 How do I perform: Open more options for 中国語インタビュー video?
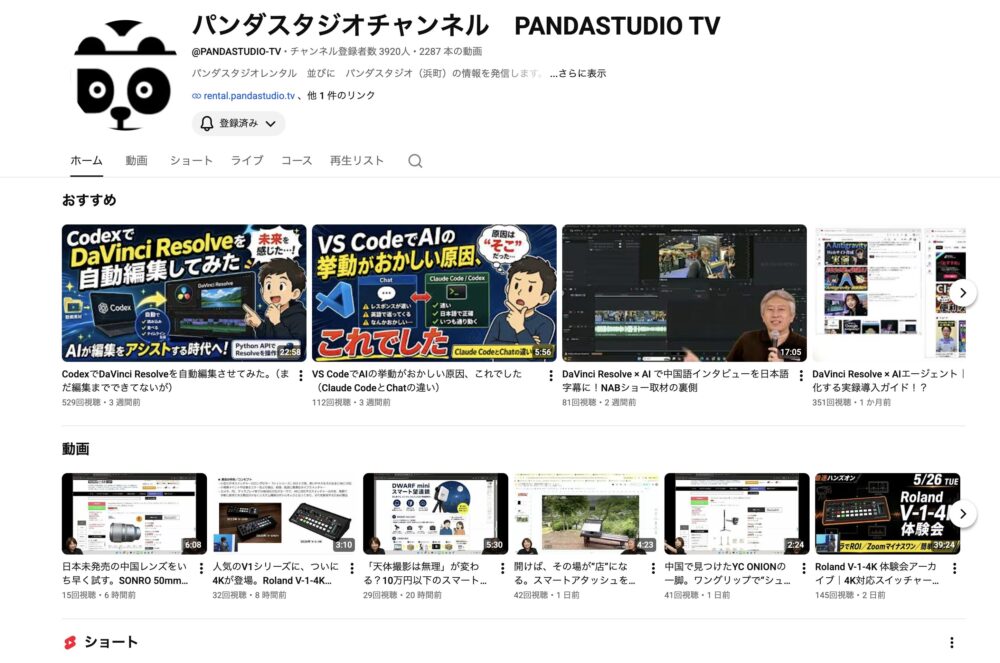(x=801, y=375)
